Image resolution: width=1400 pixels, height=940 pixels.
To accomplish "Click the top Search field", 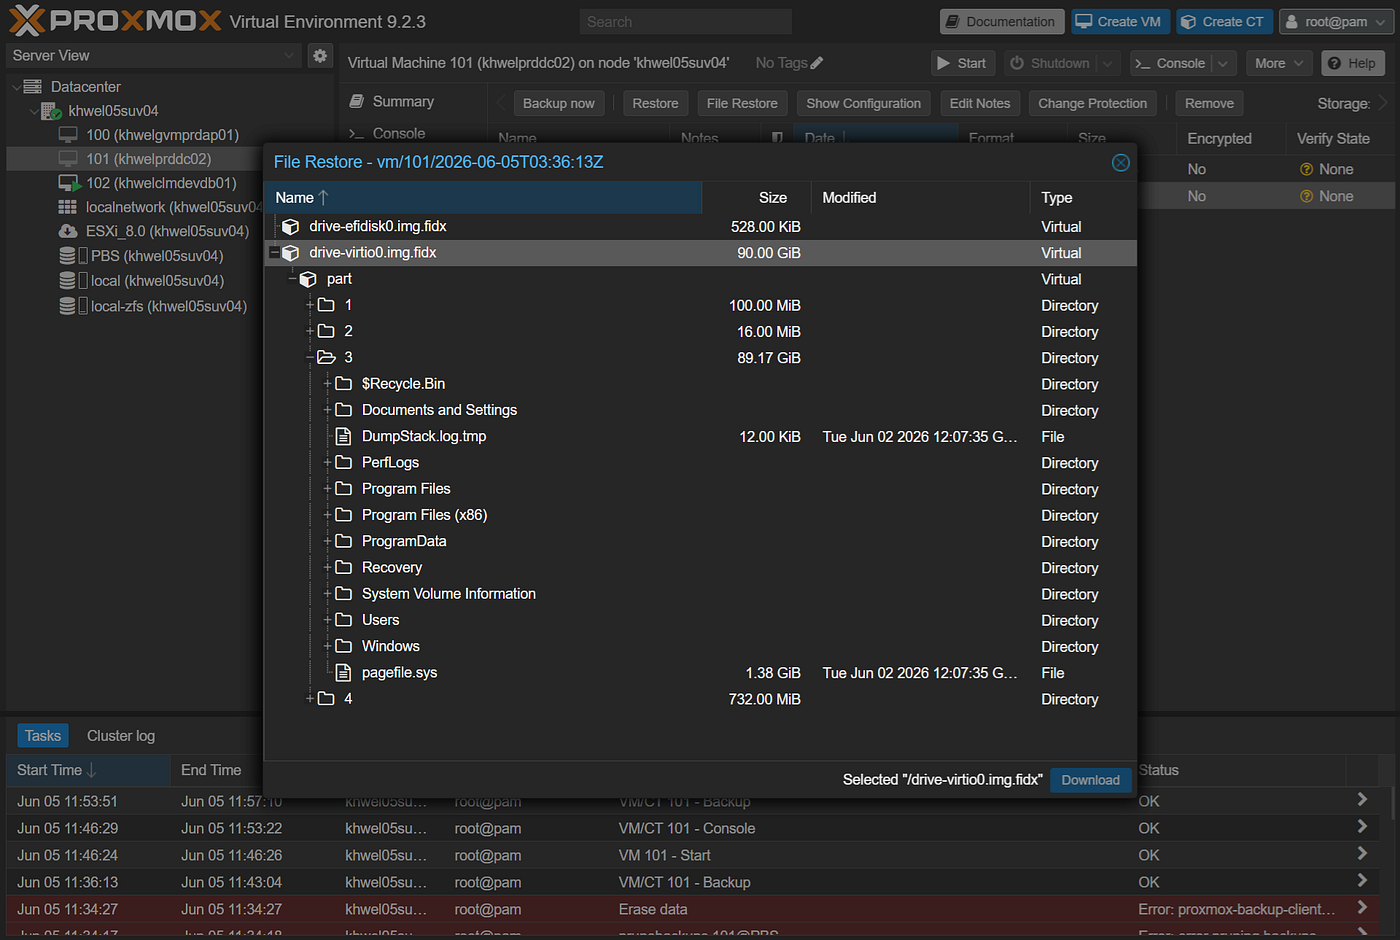I will [x=686, y=22].
